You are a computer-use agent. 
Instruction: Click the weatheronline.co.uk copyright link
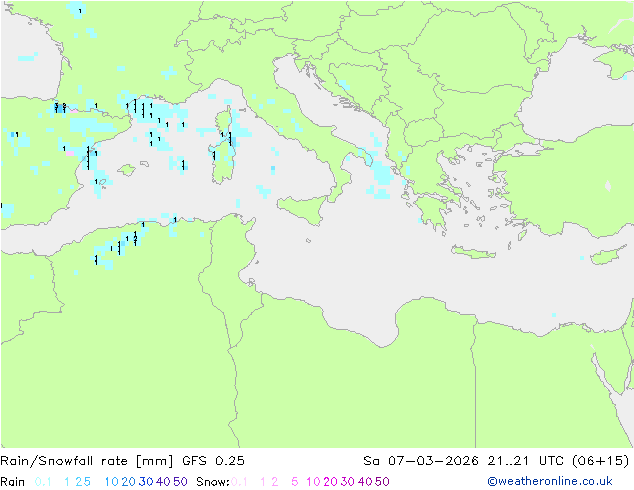[x=550, y=481]
